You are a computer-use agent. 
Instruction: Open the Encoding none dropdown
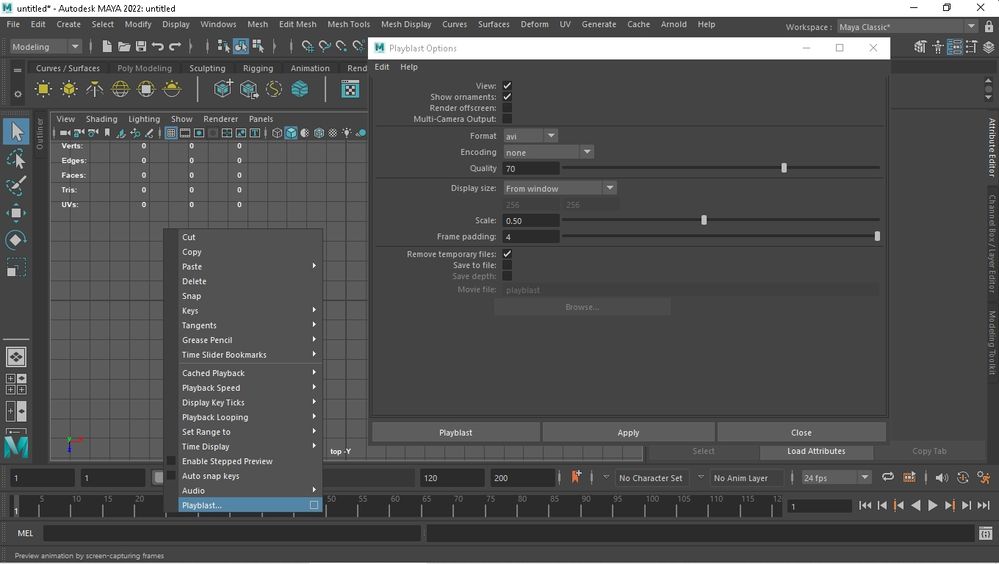point(549,152)
